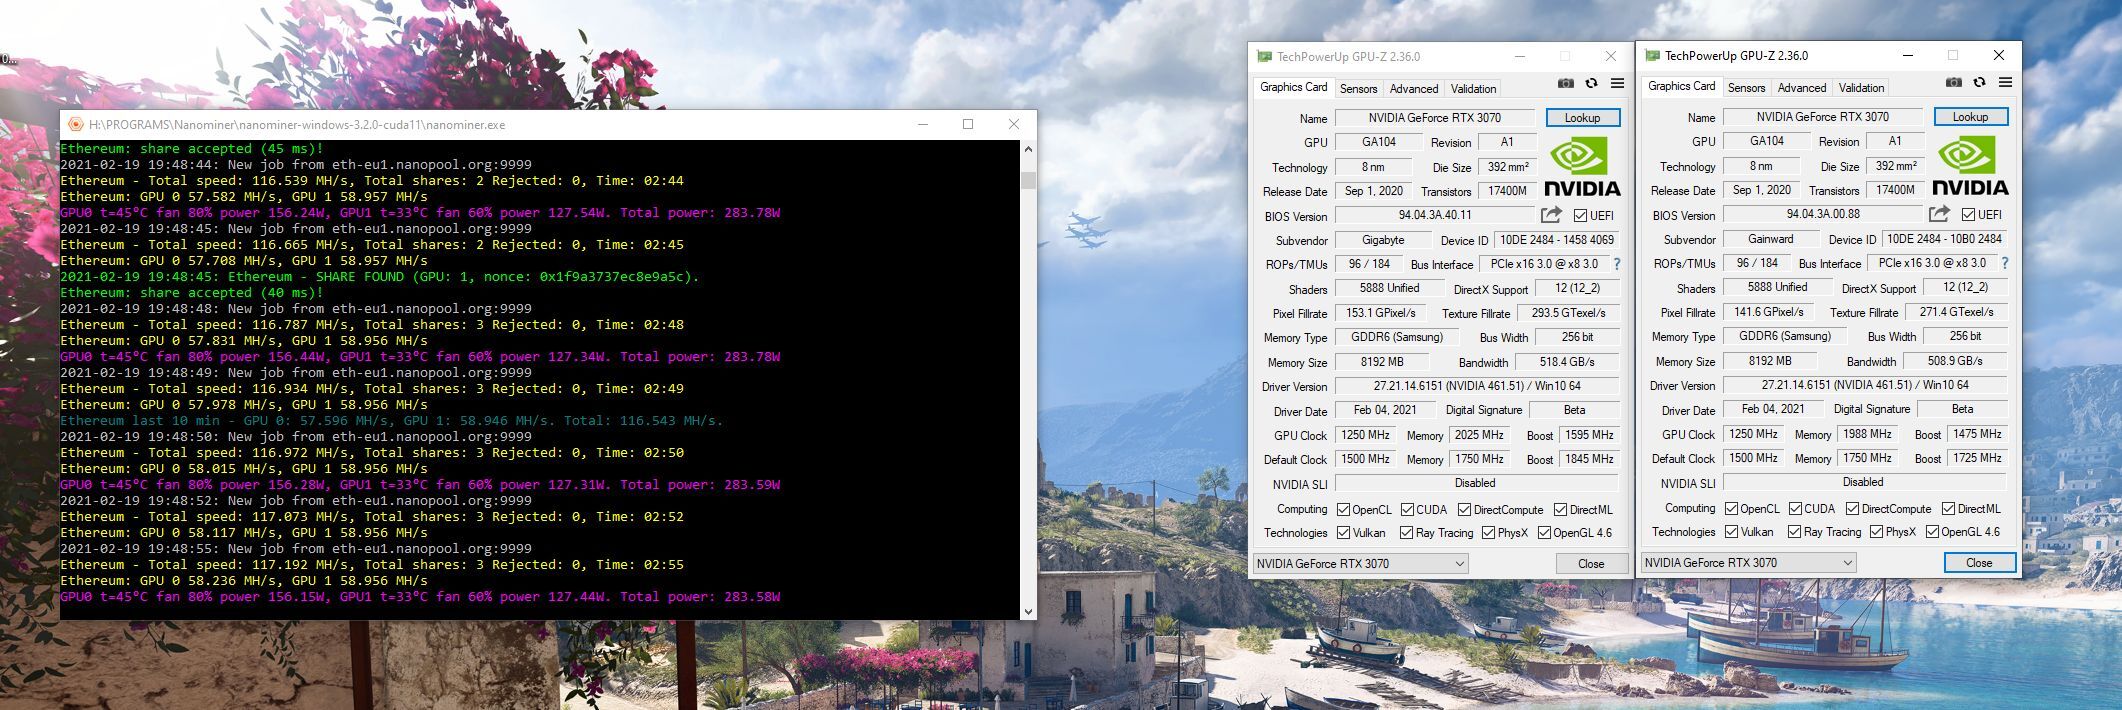Click Memory clock value 1988 MHz
The height and width of the screenshot is (710, 2122).
click(x=1867, y=434)
